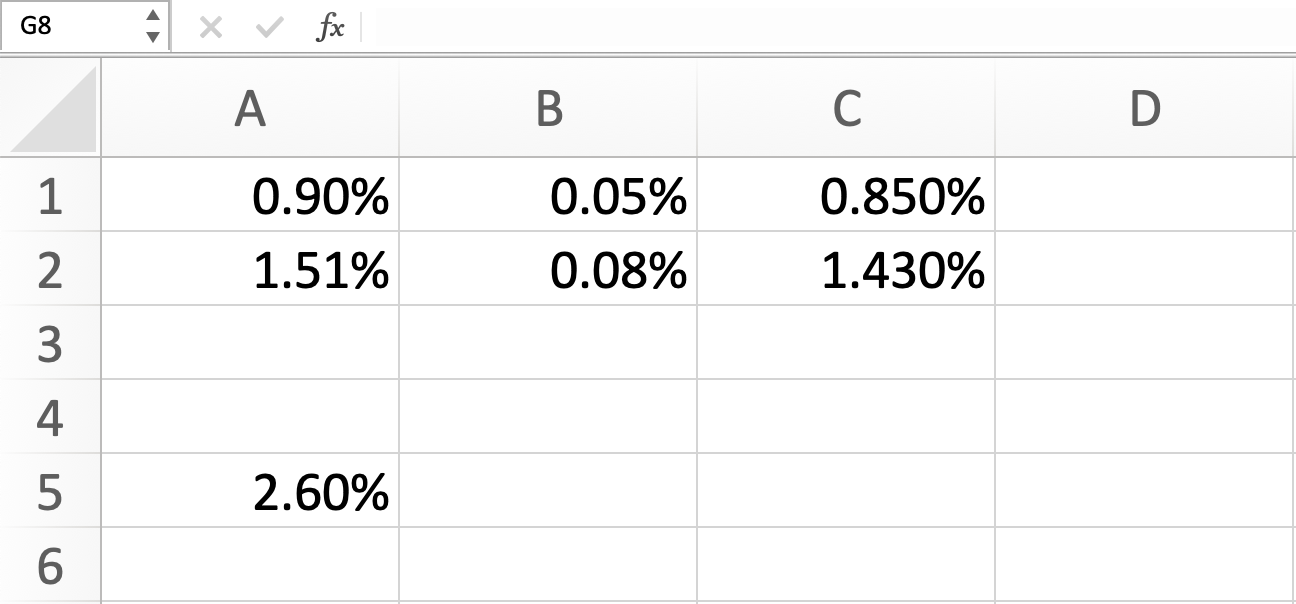1296x604 pixels.
Task: Select column B header
Action: 547,110
